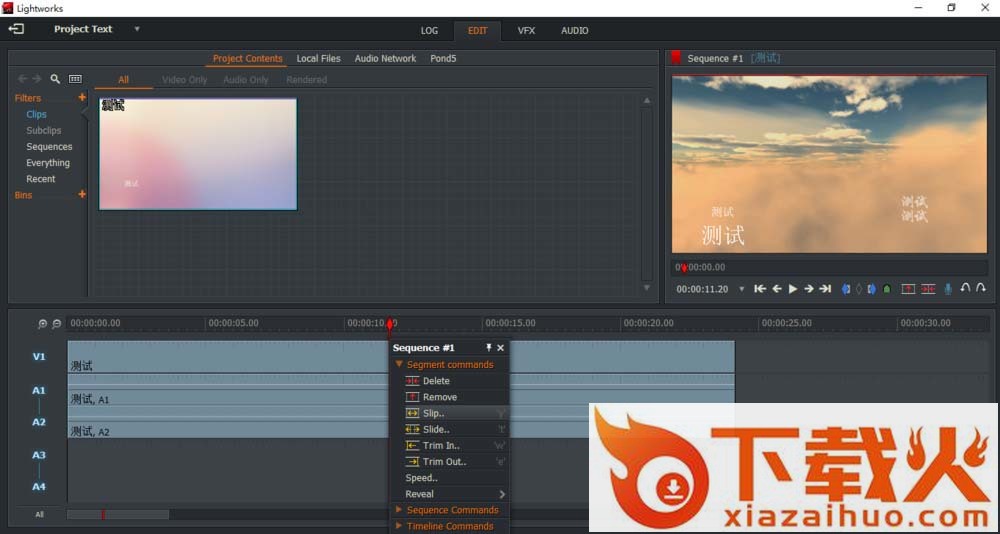Select Recent in the filters list
1000x534 pixels.
[x=41, y=179]
